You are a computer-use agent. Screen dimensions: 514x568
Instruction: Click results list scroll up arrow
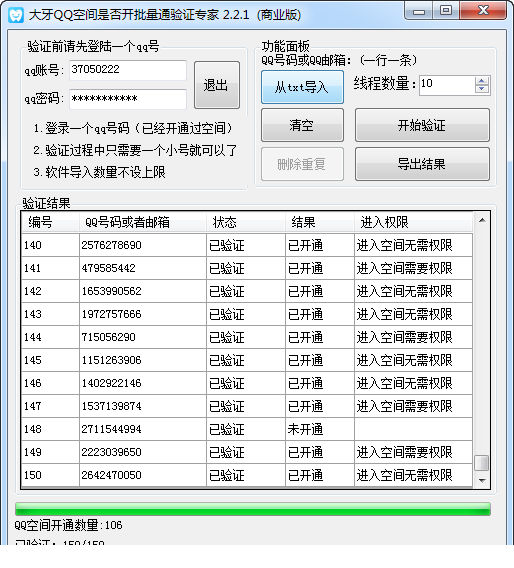482,220
